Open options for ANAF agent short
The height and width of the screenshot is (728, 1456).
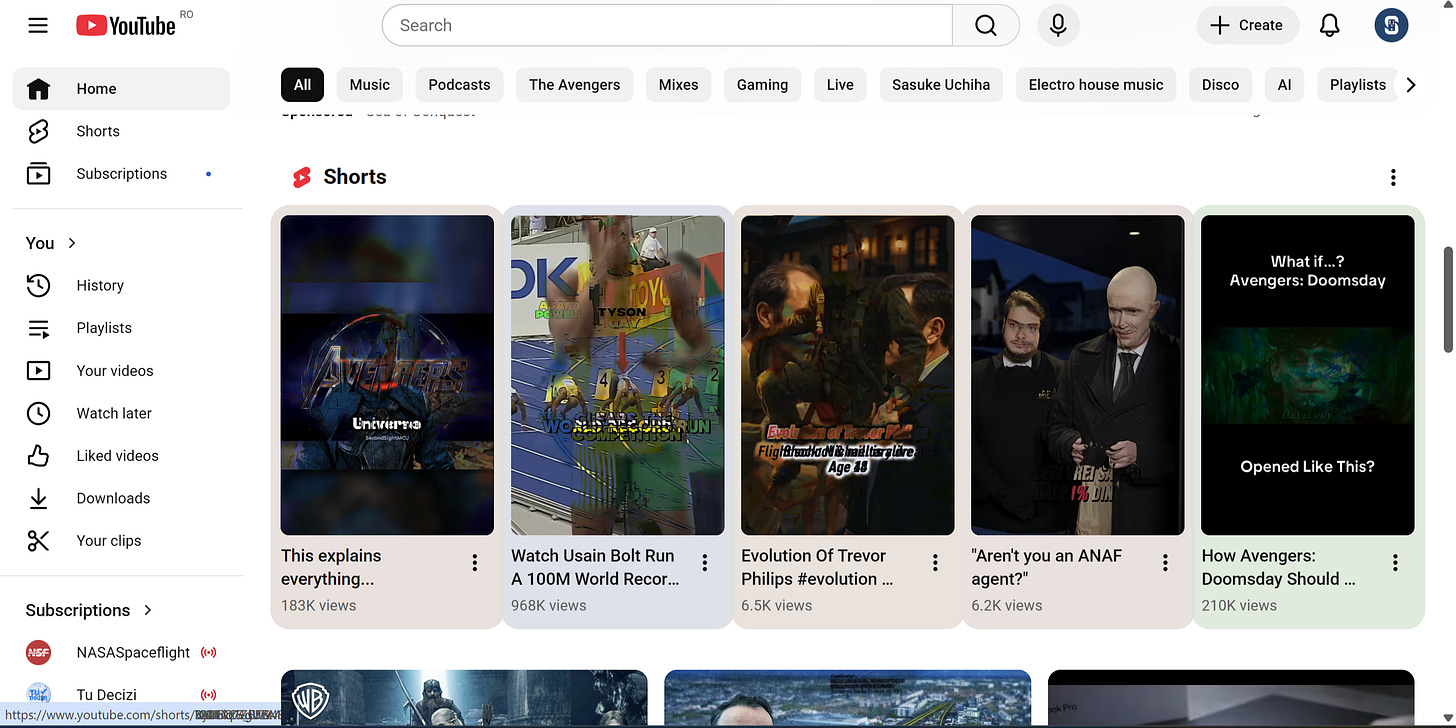pos(1165,563)
